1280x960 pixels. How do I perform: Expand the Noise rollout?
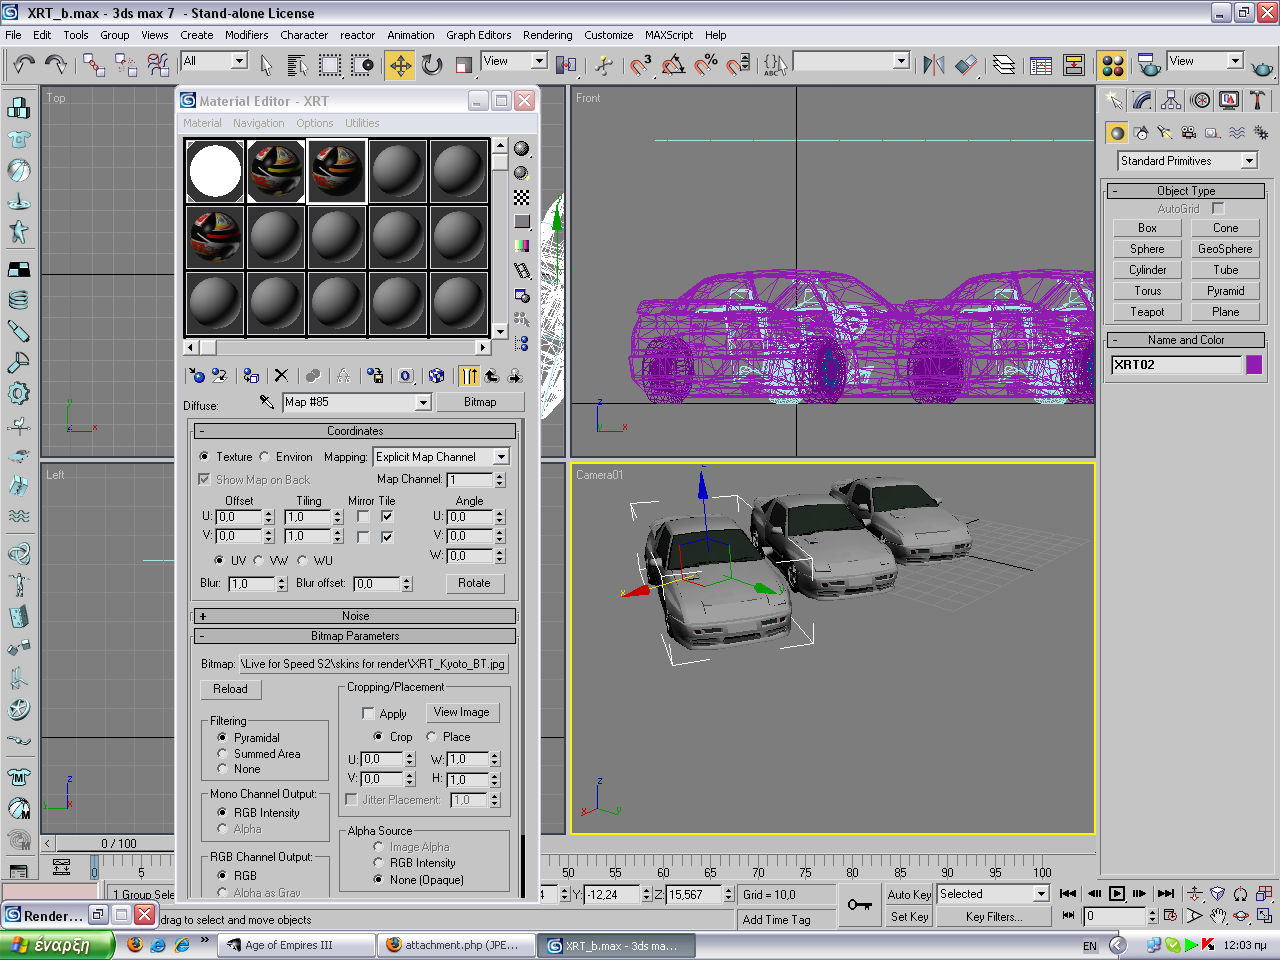(x=355, y=616)
